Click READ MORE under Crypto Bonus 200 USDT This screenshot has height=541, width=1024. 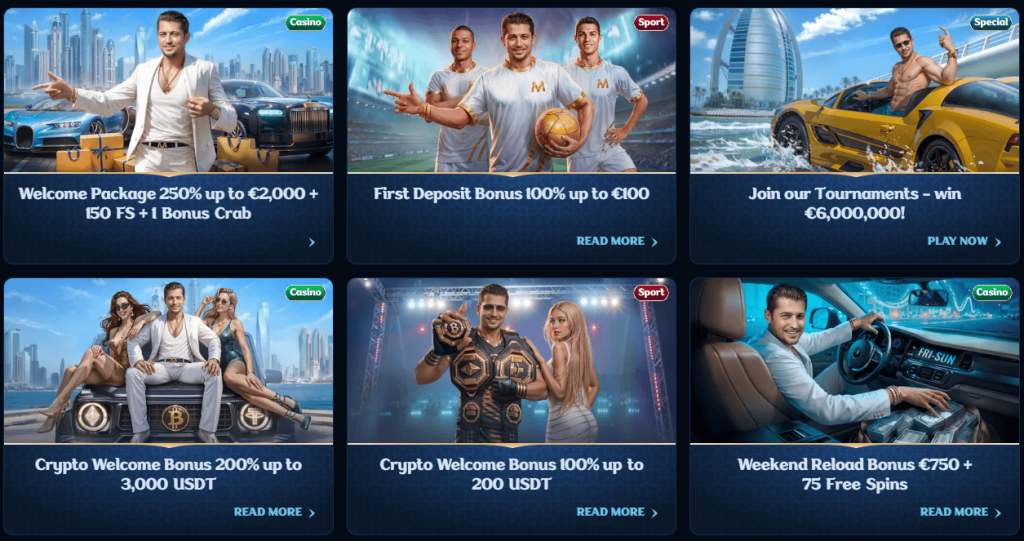(x=617, y=512)
